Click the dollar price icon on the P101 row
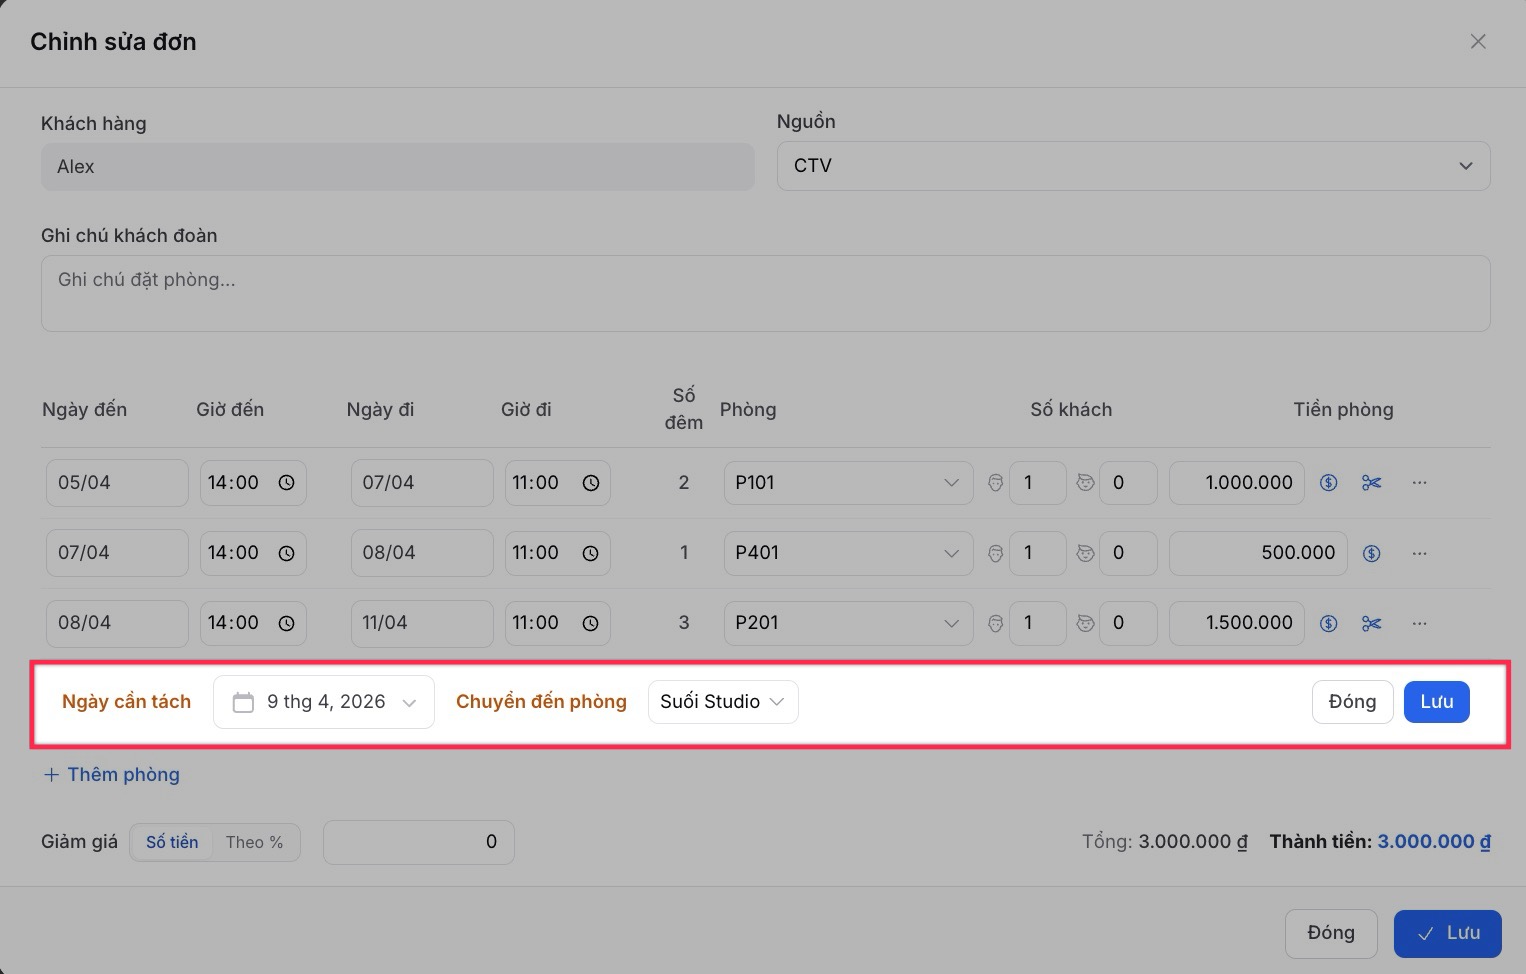This screenshot has width=1526, height=974. click(1328, 483)
